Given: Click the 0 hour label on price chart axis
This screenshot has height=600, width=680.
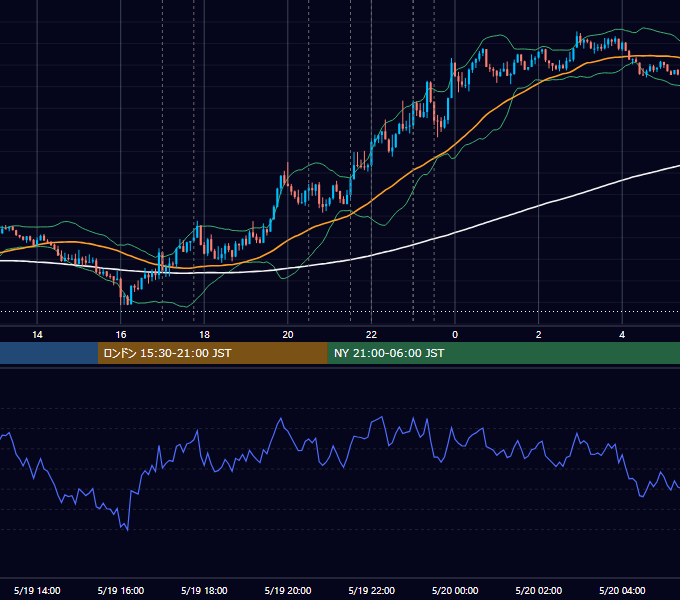Looking at the screenshot, I should [455, 335].
